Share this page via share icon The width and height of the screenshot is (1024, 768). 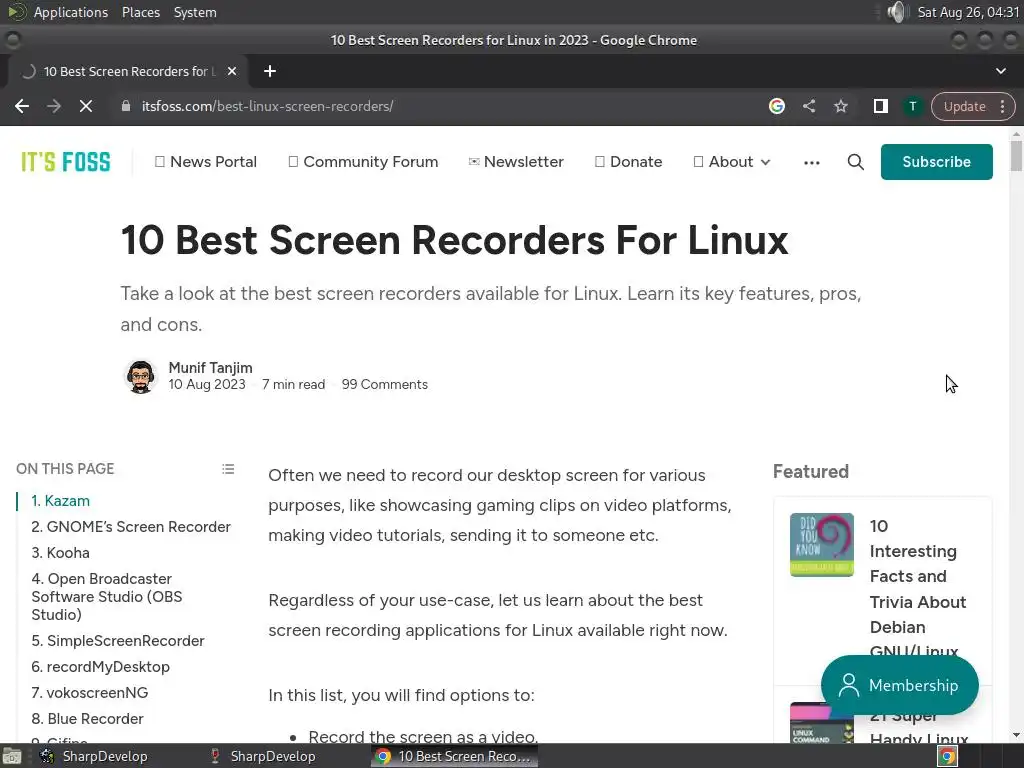tap(809, 106)
